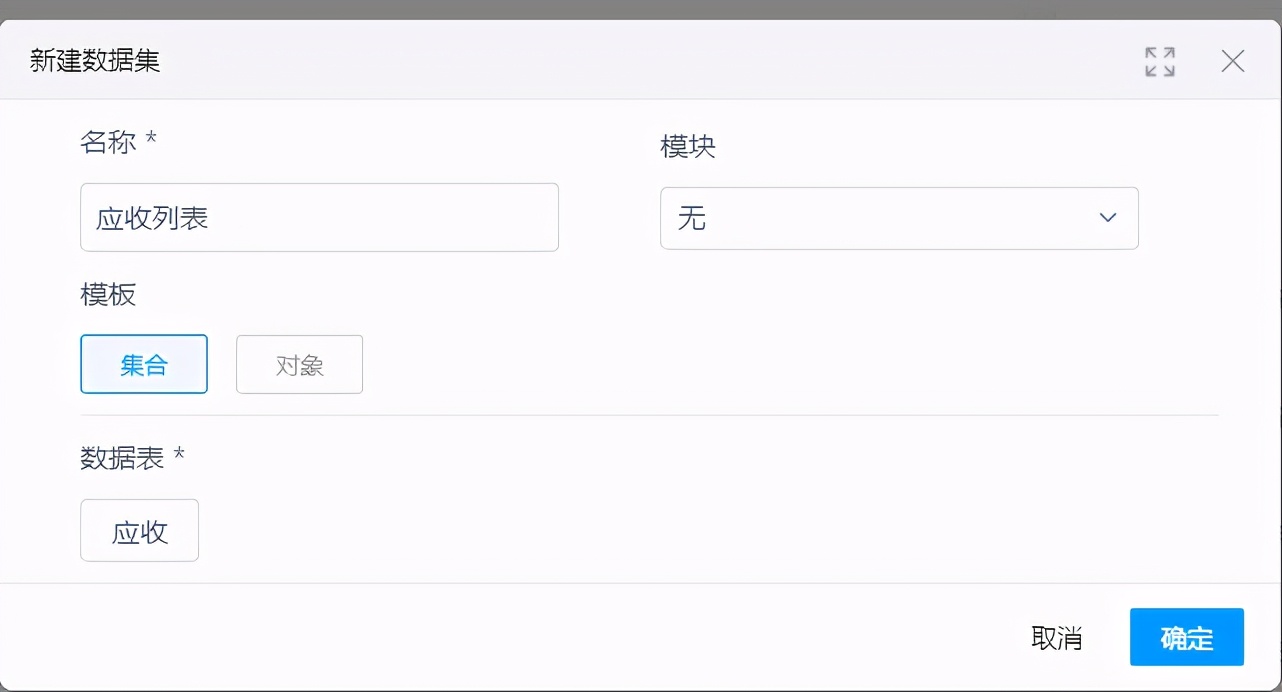This screenshot has height=692, width=1282.
Task: Click the 新建数据集 dialog title
Action: click(94, 60)
